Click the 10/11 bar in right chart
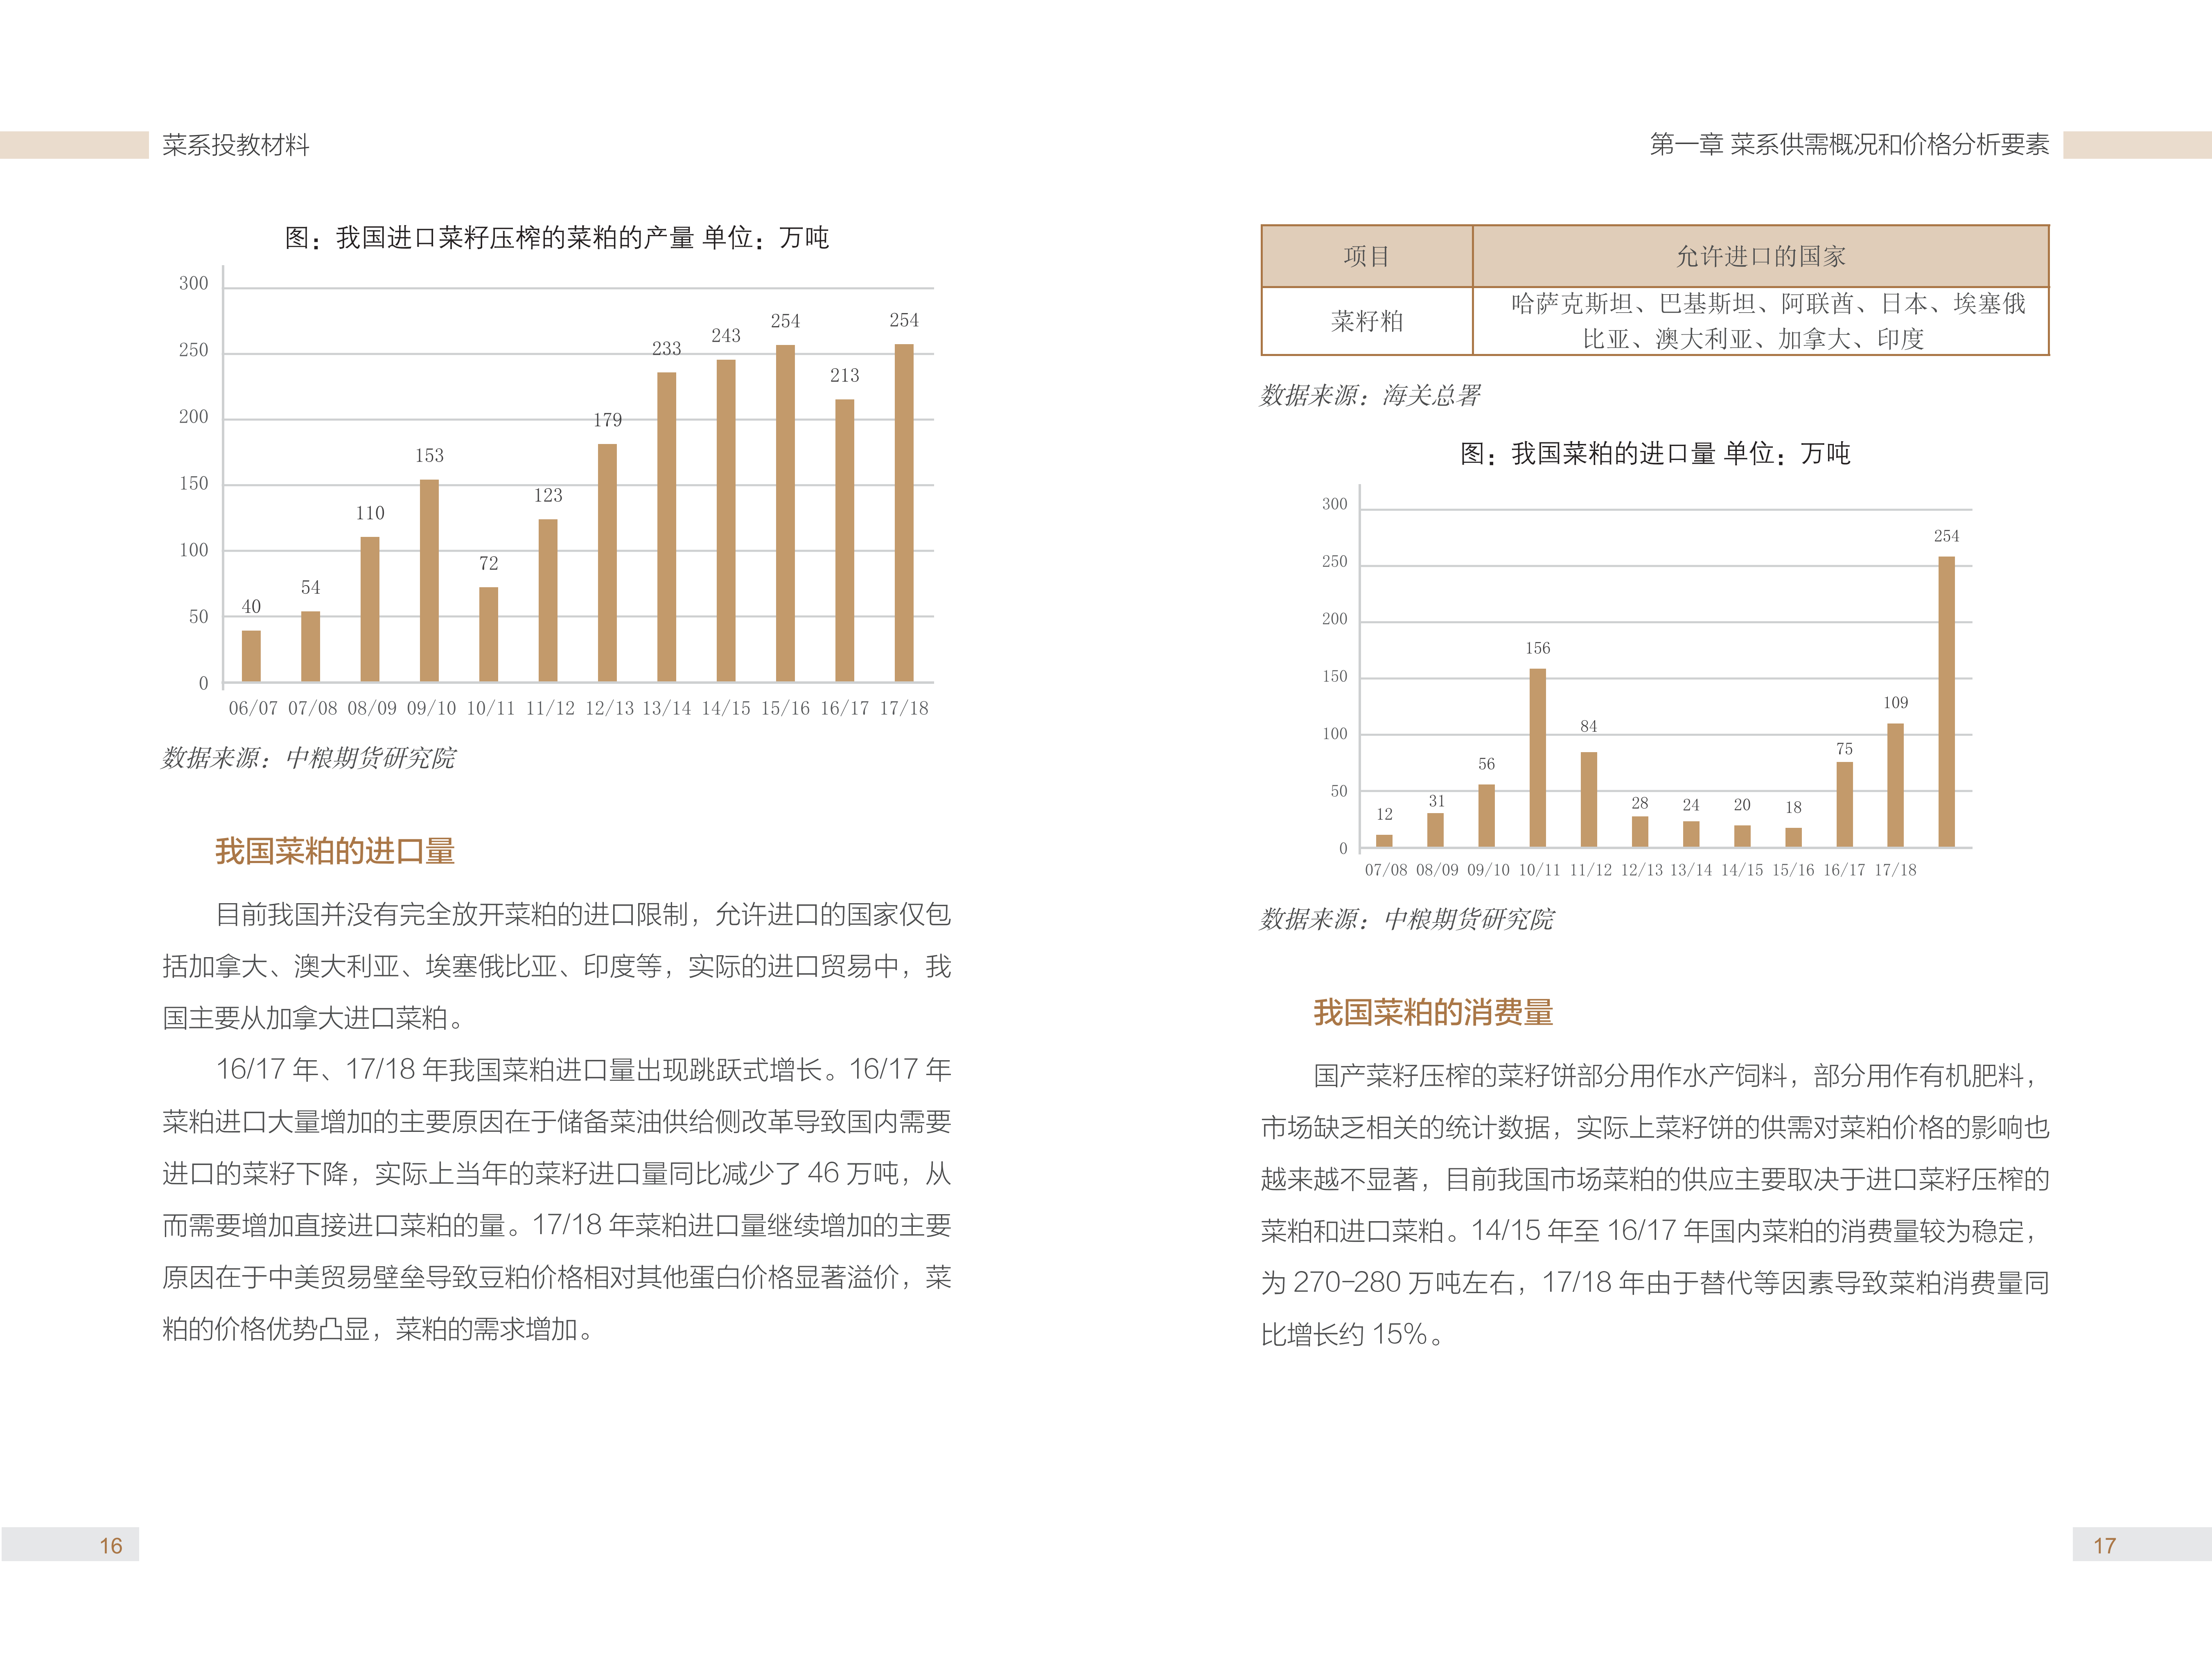Image resolution: width=2212 pixels, height=1670 pixels. pos(1537,758)
